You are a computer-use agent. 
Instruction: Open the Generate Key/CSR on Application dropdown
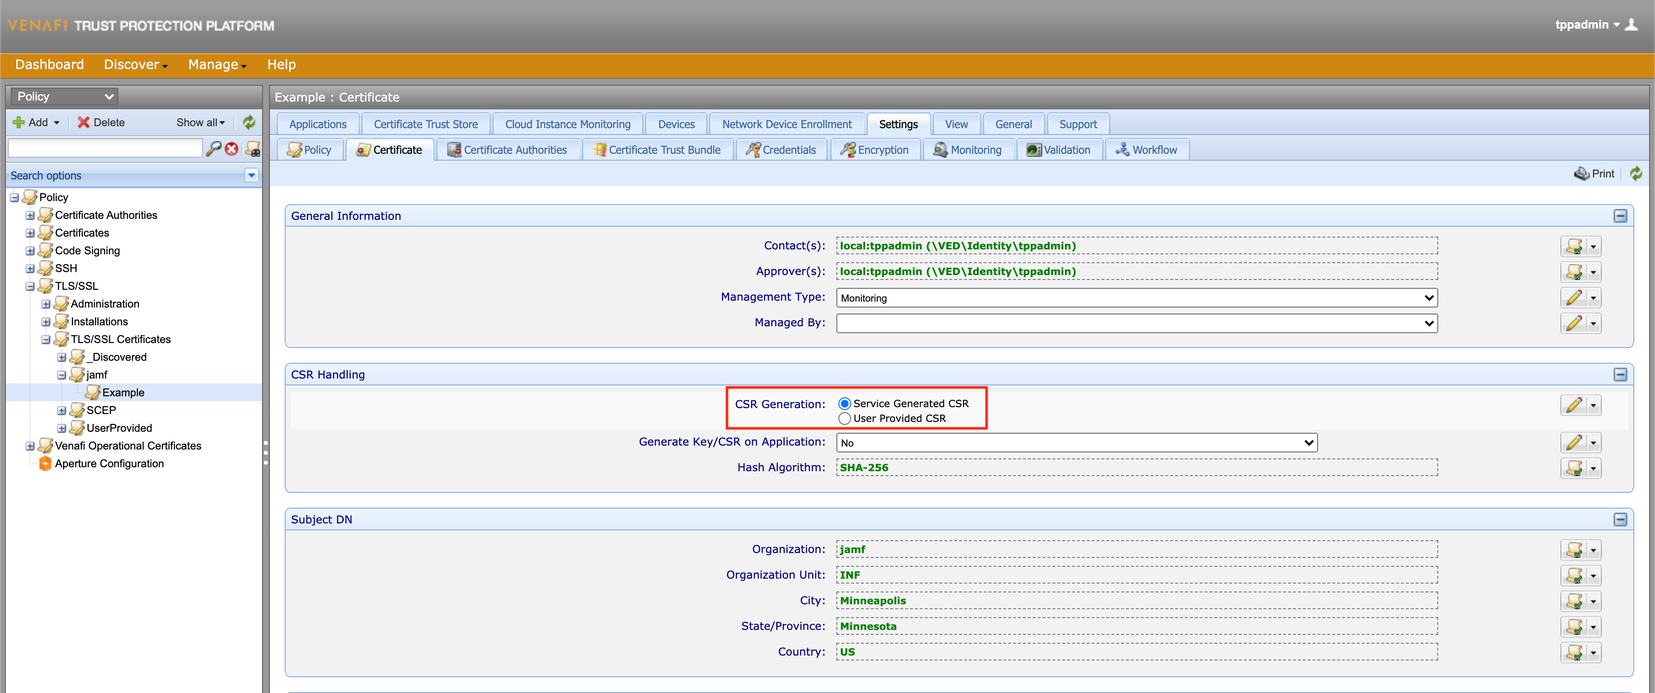1077,443
